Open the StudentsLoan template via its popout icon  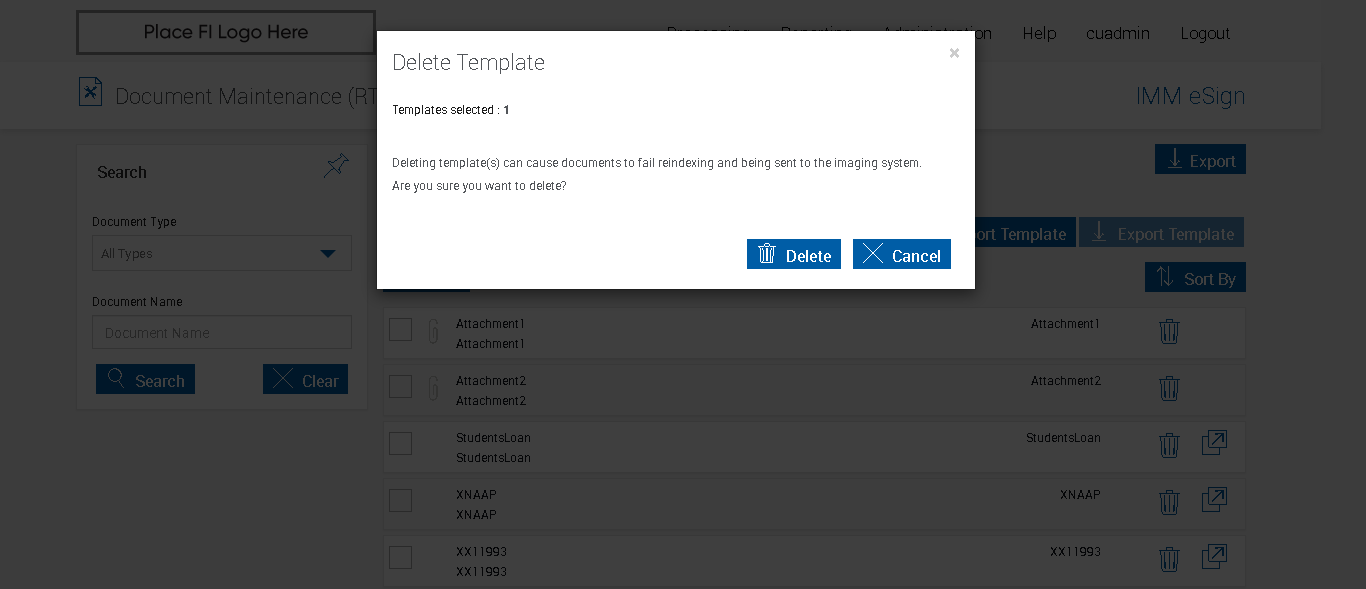pos(1214,443)
